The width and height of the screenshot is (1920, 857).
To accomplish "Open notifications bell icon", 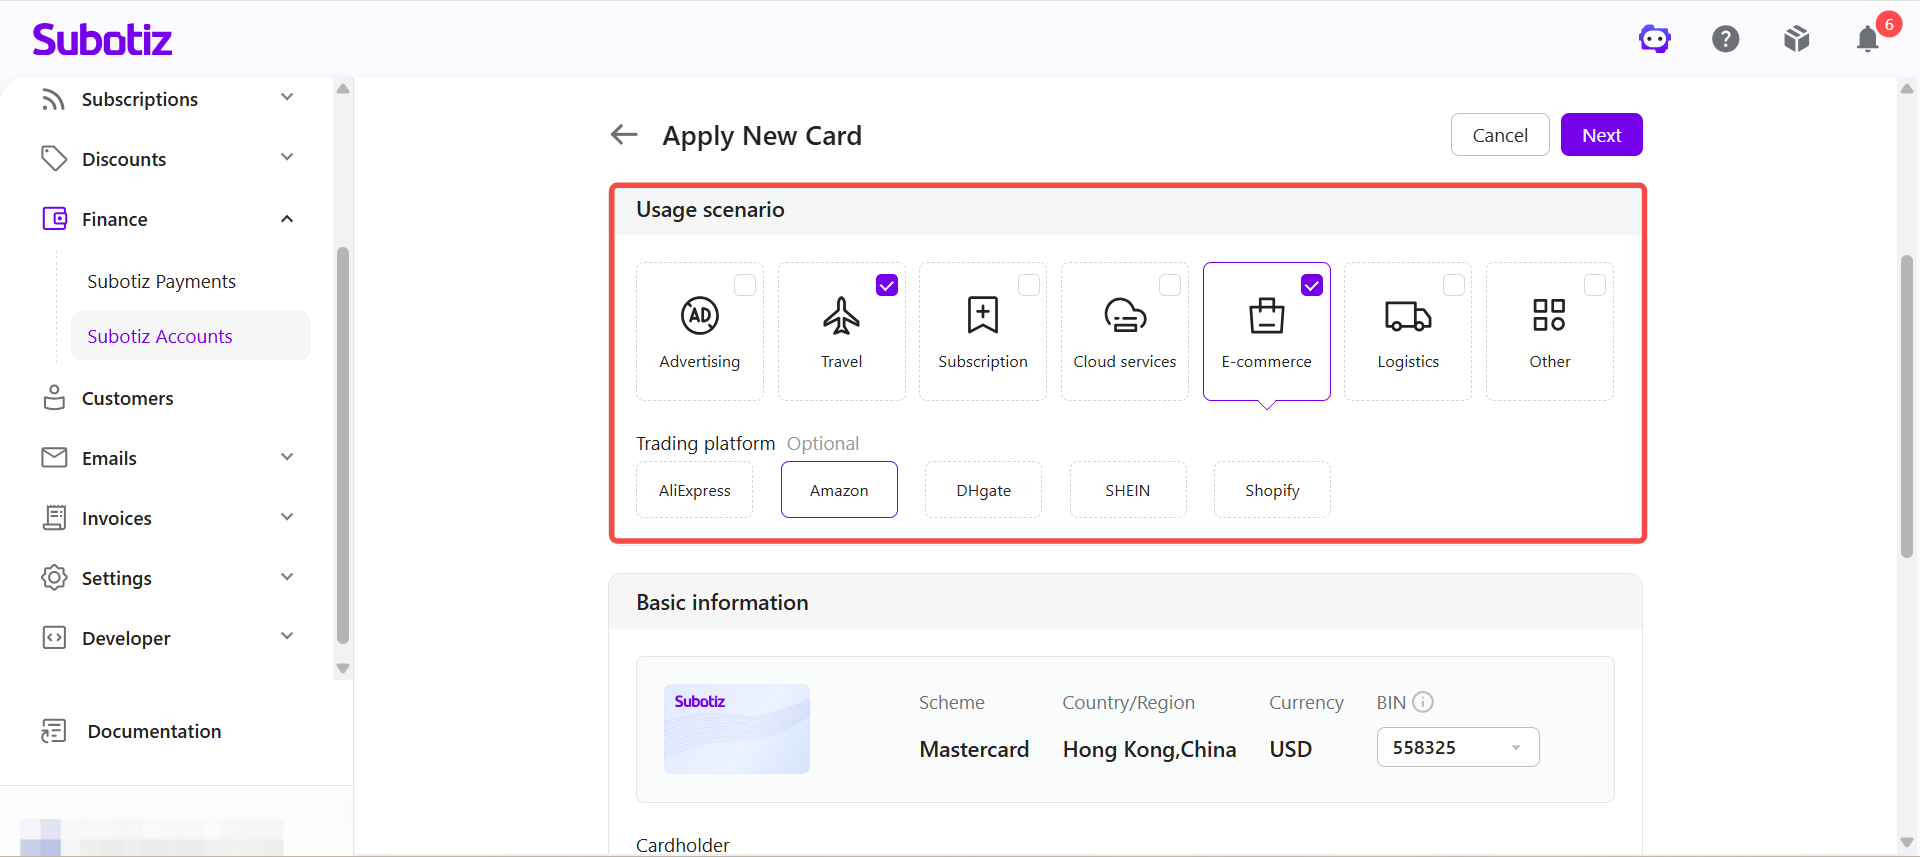I will (1867, 39).
